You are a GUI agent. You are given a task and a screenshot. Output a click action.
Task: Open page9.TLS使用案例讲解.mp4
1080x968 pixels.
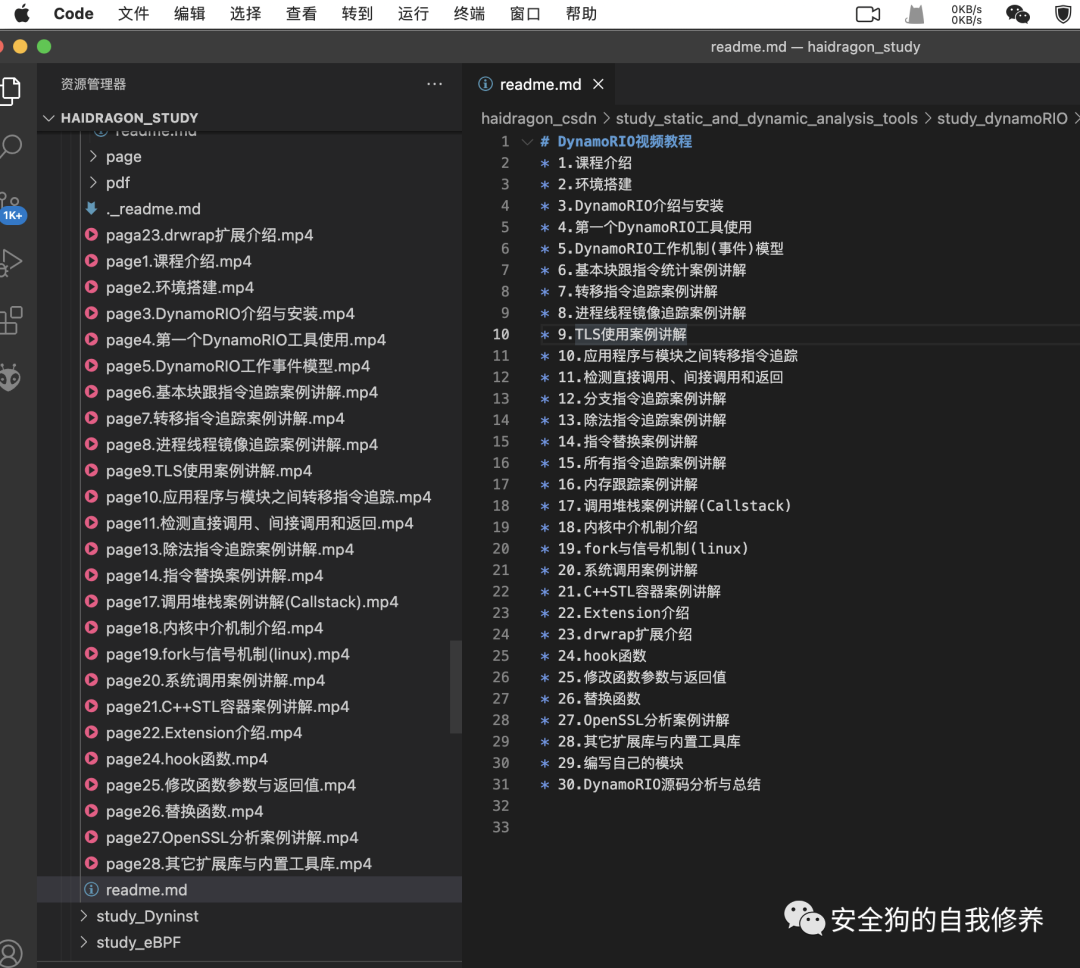209,471
